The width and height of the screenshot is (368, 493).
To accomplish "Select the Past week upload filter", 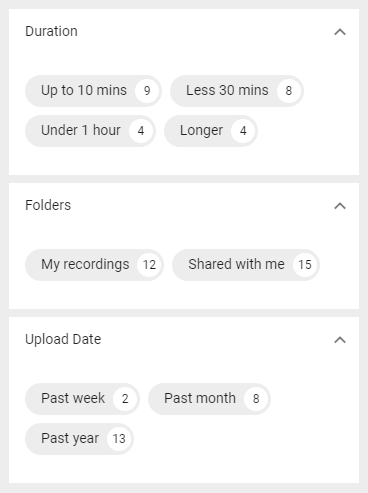I will pyautogui.click(x=82, y=399).
